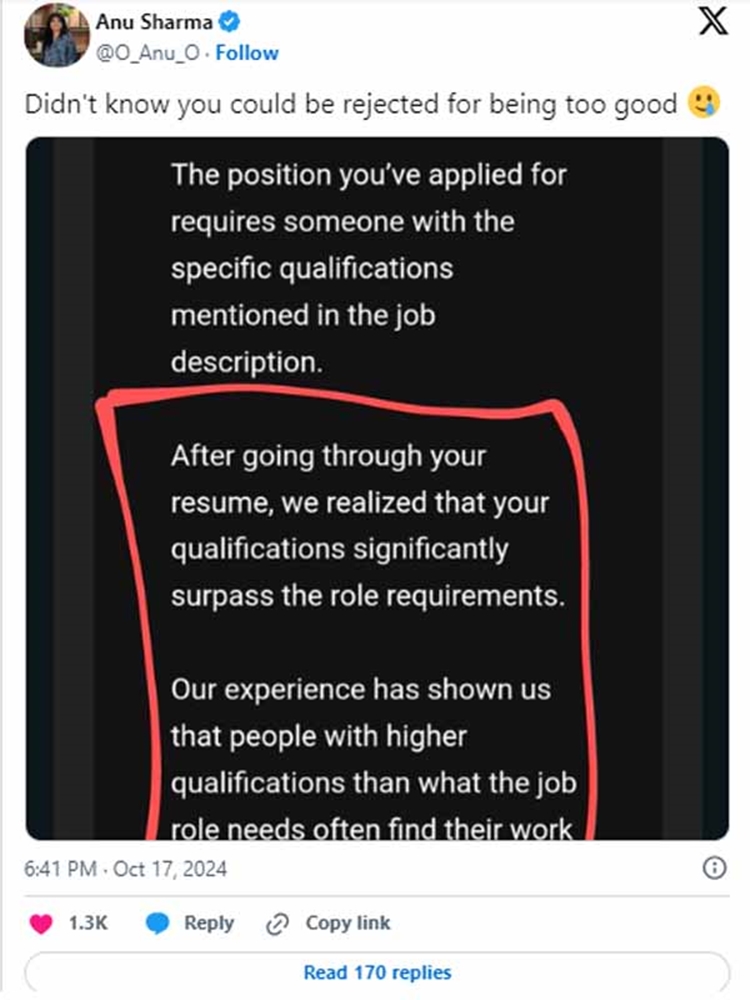
Task: Open Read 170 replies
Action: tap(375, 972)
